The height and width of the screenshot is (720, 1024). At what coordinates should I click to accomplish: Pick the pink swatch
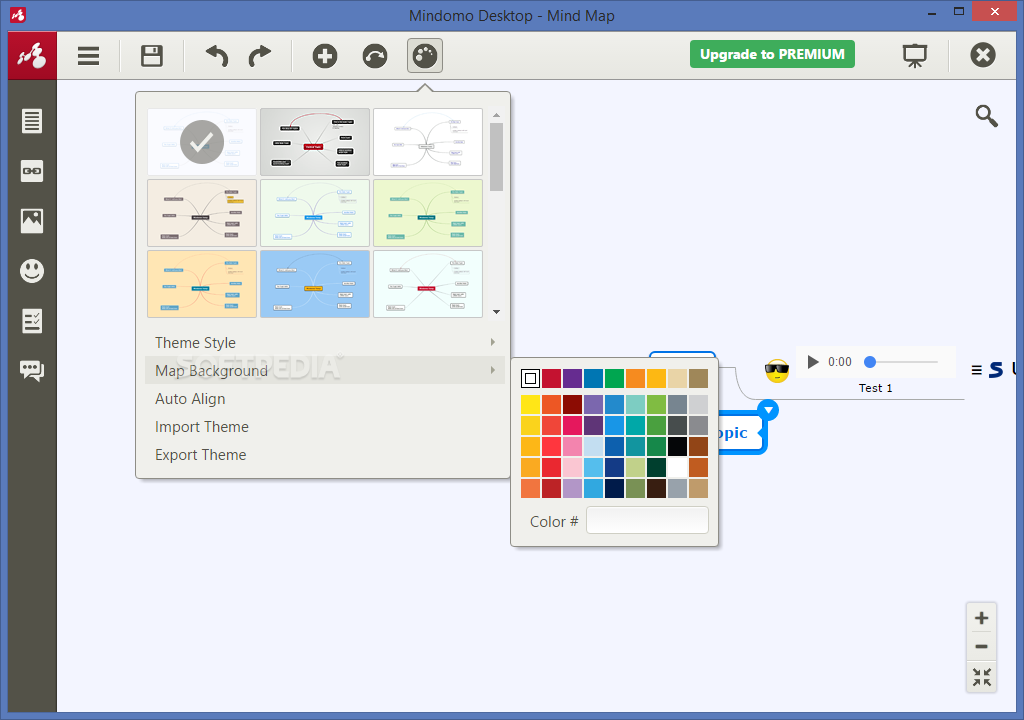point(572,446)
